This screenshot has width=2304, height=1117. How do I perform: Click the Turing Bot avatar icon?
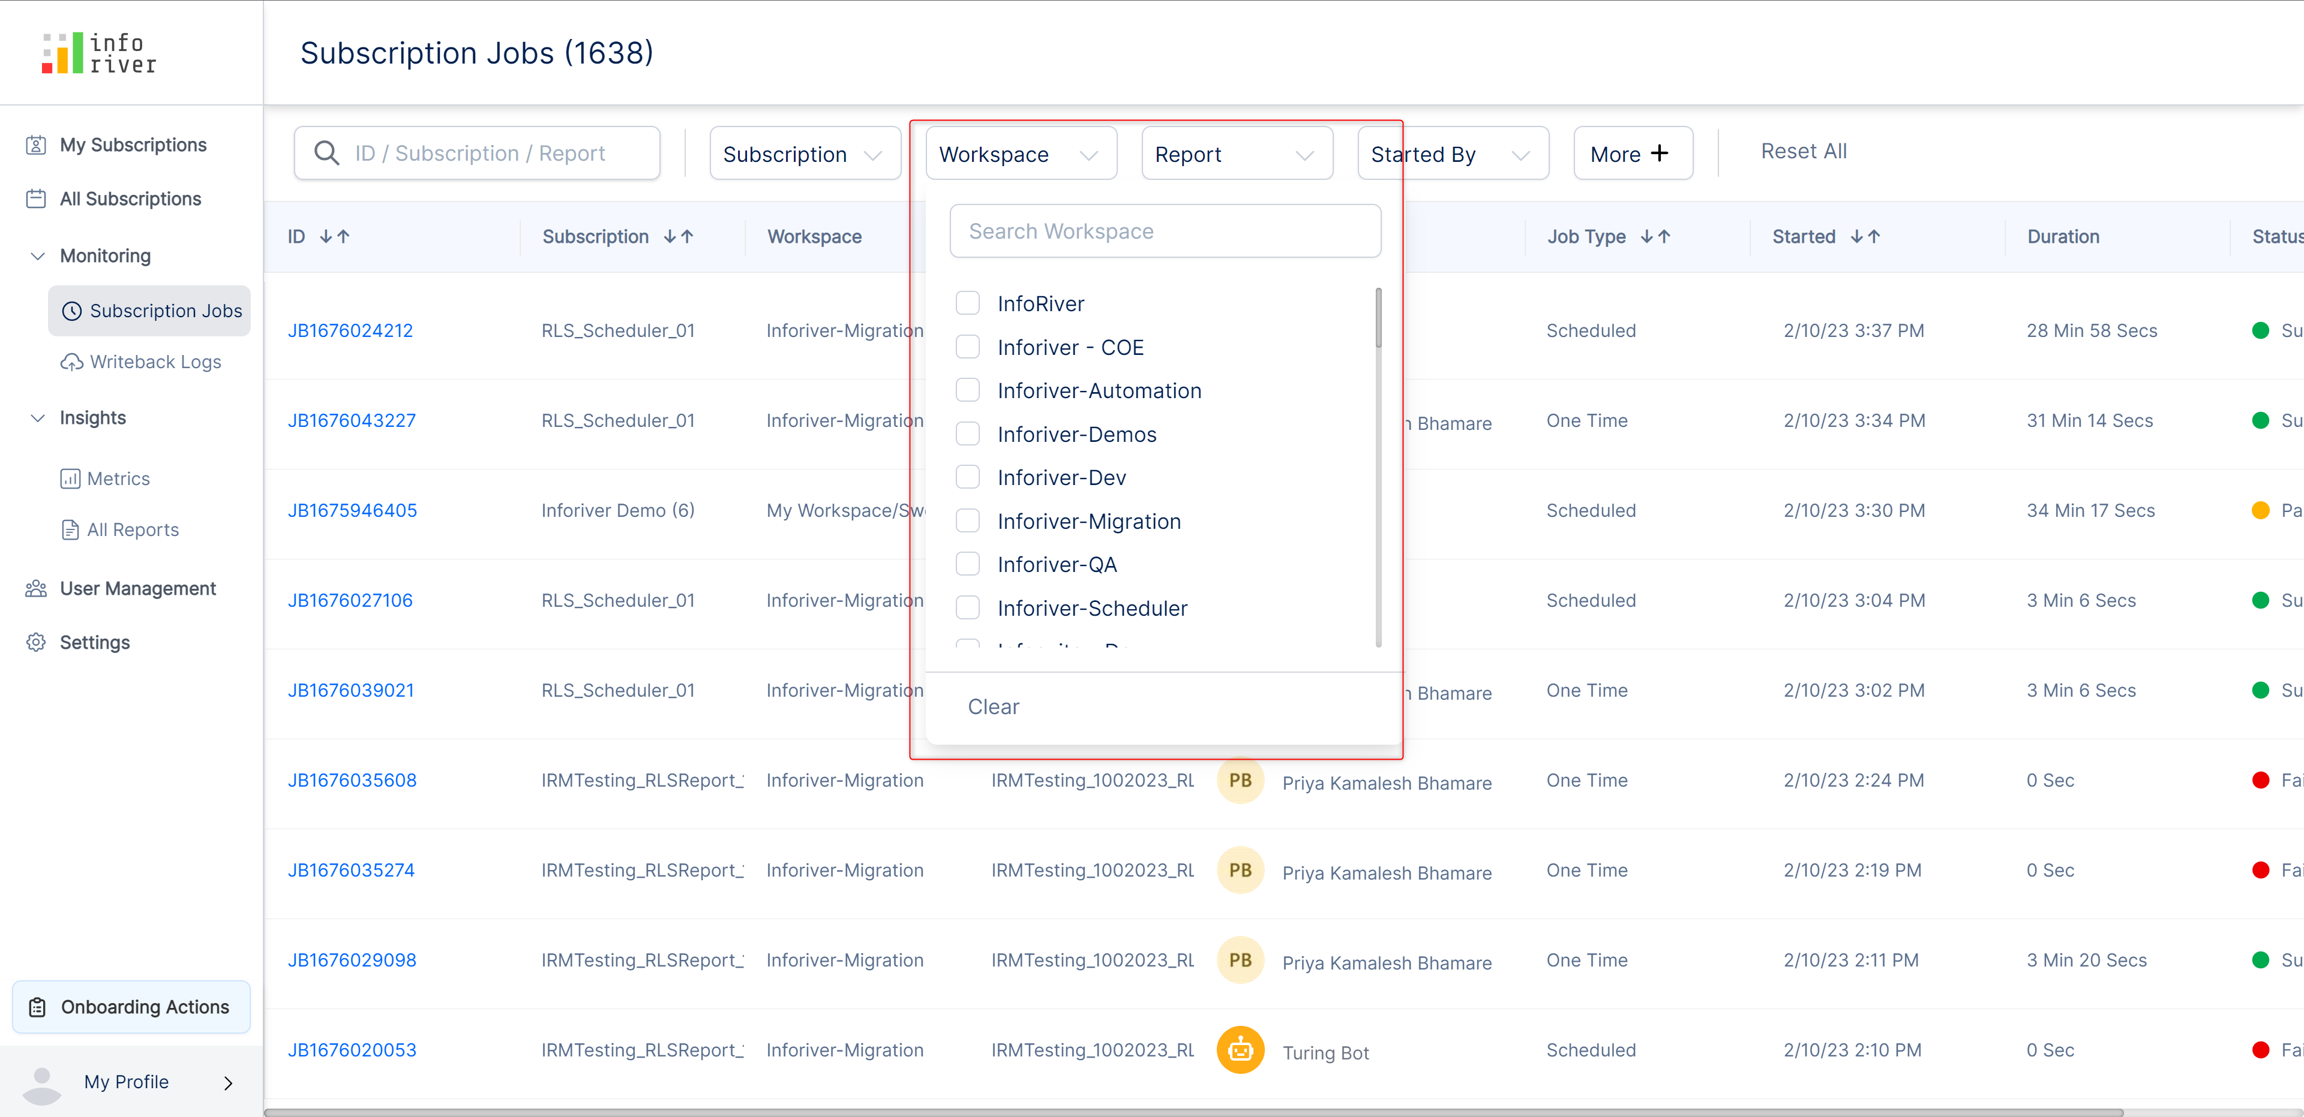point(1240,1050)
